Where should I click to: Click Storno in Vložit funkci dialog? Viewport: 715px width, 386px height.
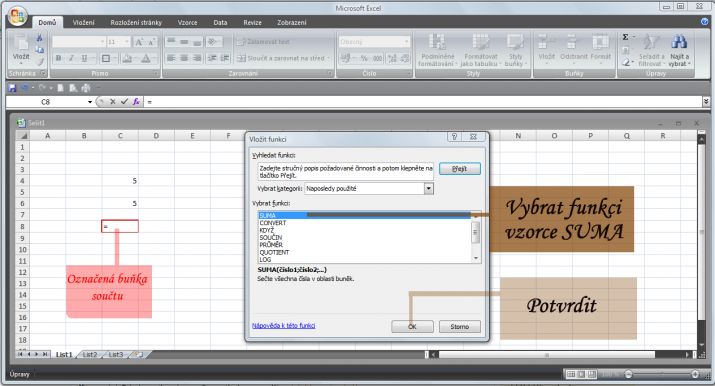point(460,327)
